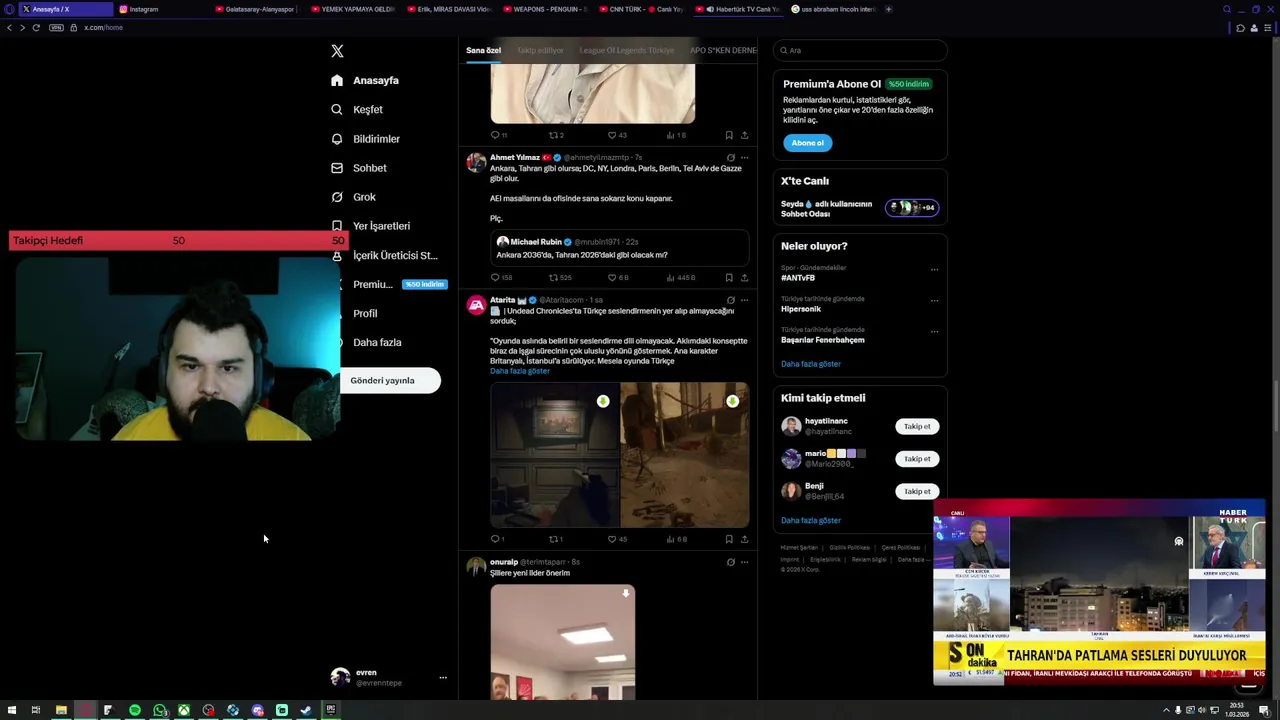Open Ahmet Yılmaz profile avatar
This screenshot has height=720, width=1280.
476,162
